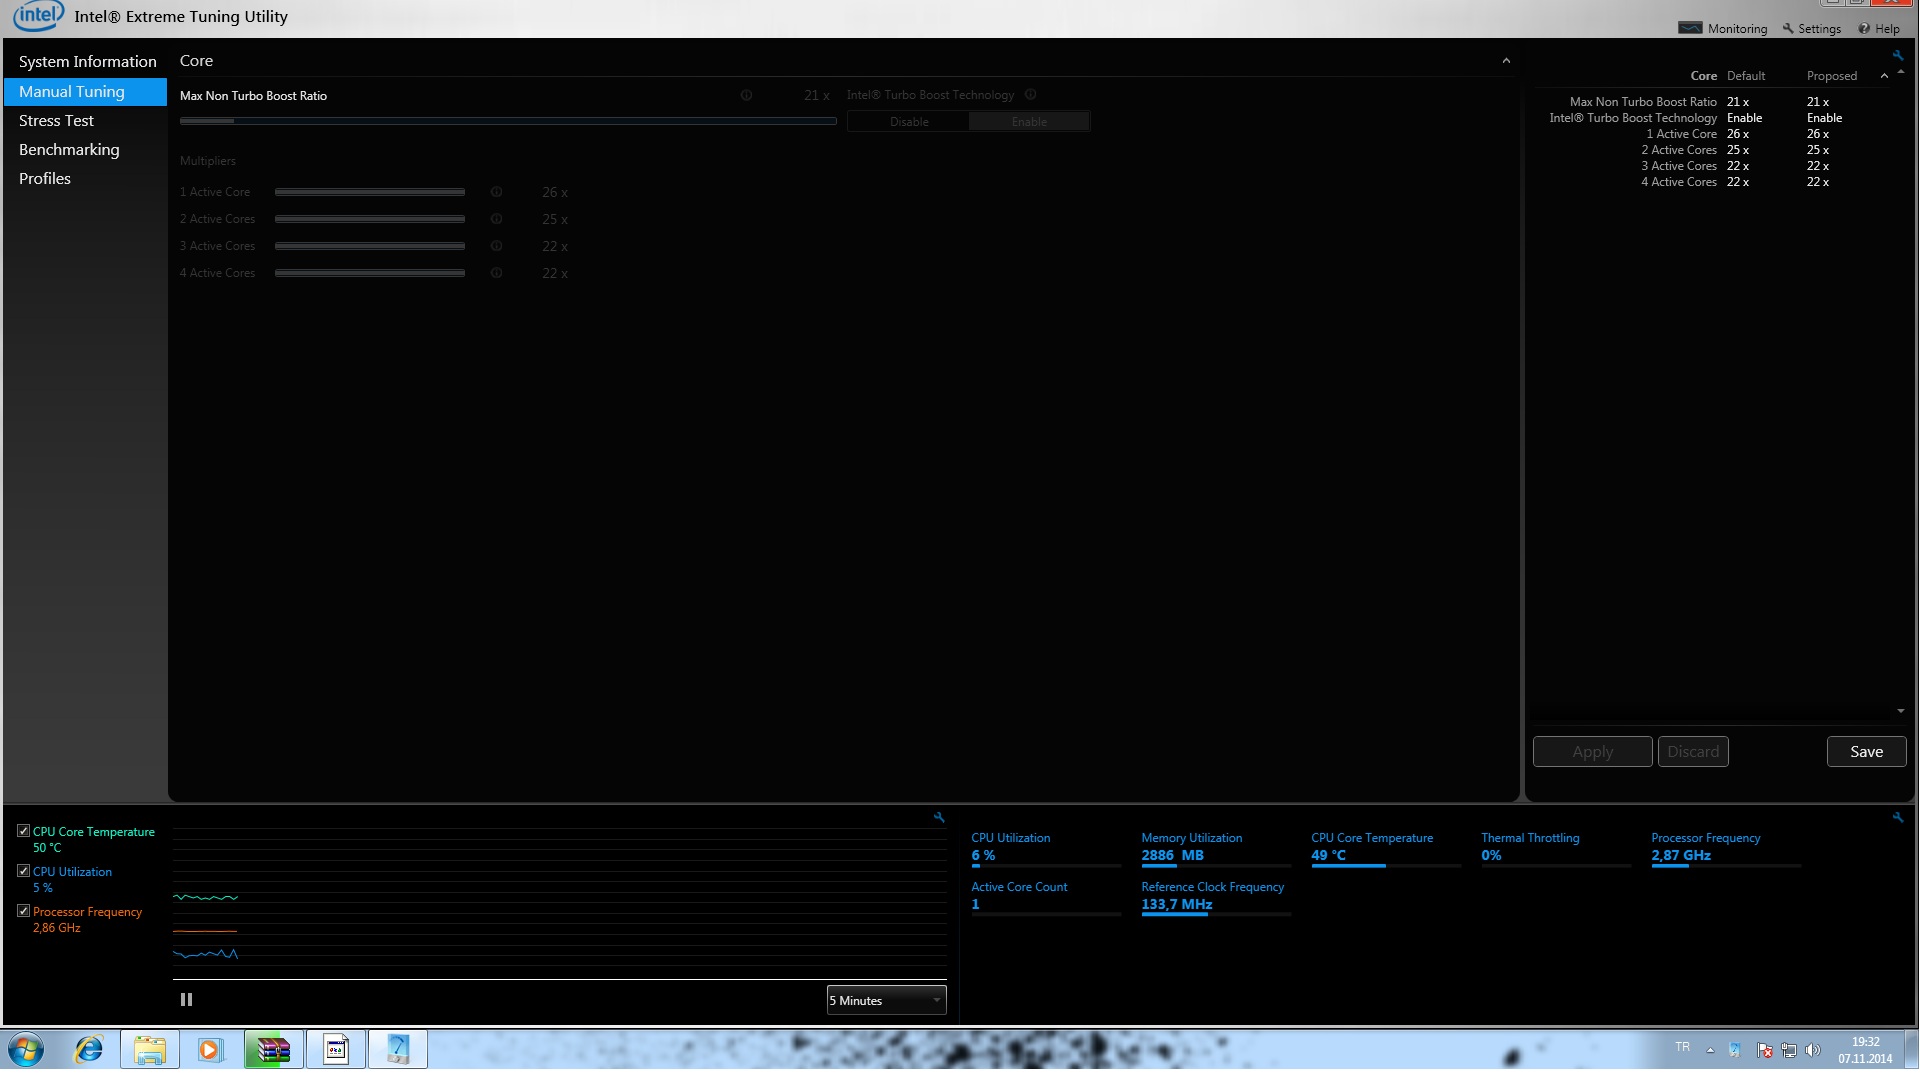Click info icon for Intel Turbo Boost Technology
This screenshot has height=1080, width=1920.
[1031, 94]
